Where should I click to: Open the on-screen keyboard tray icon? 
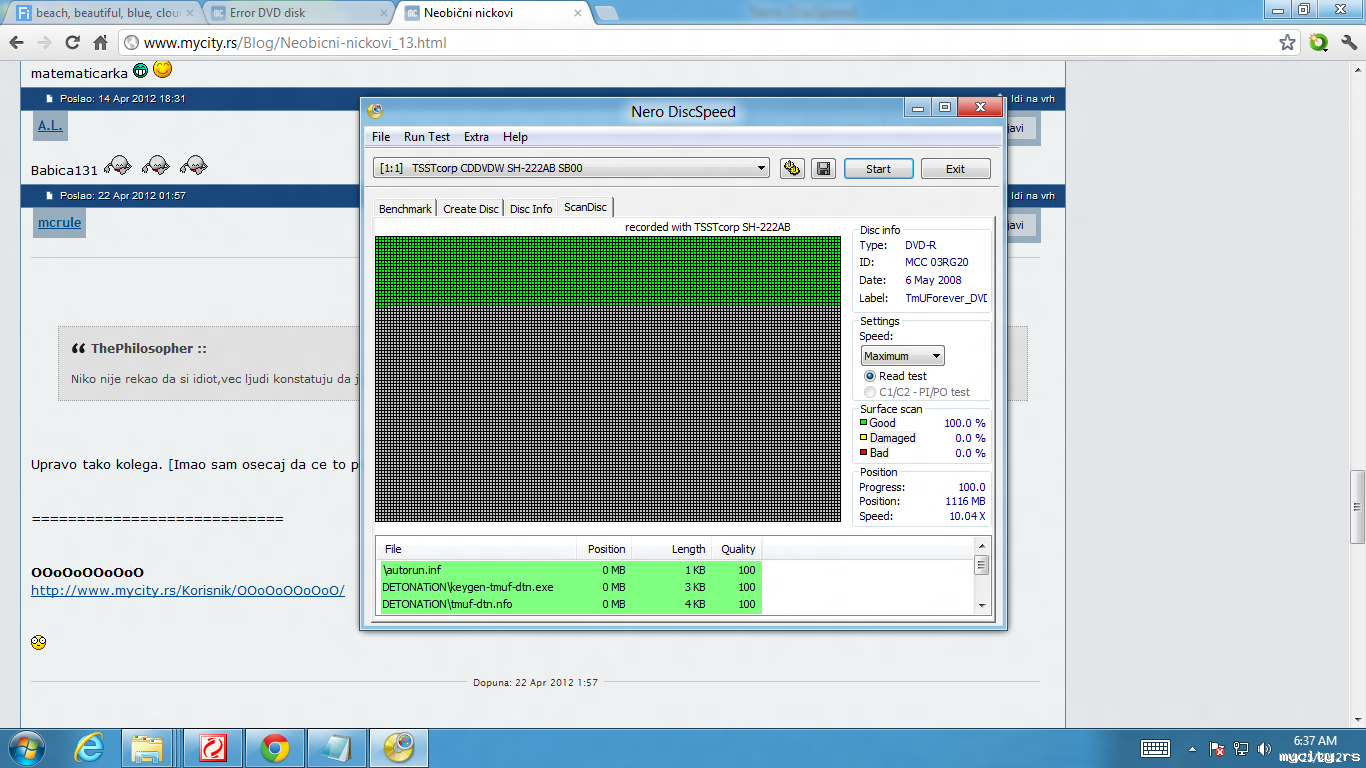click(1156, 748)
